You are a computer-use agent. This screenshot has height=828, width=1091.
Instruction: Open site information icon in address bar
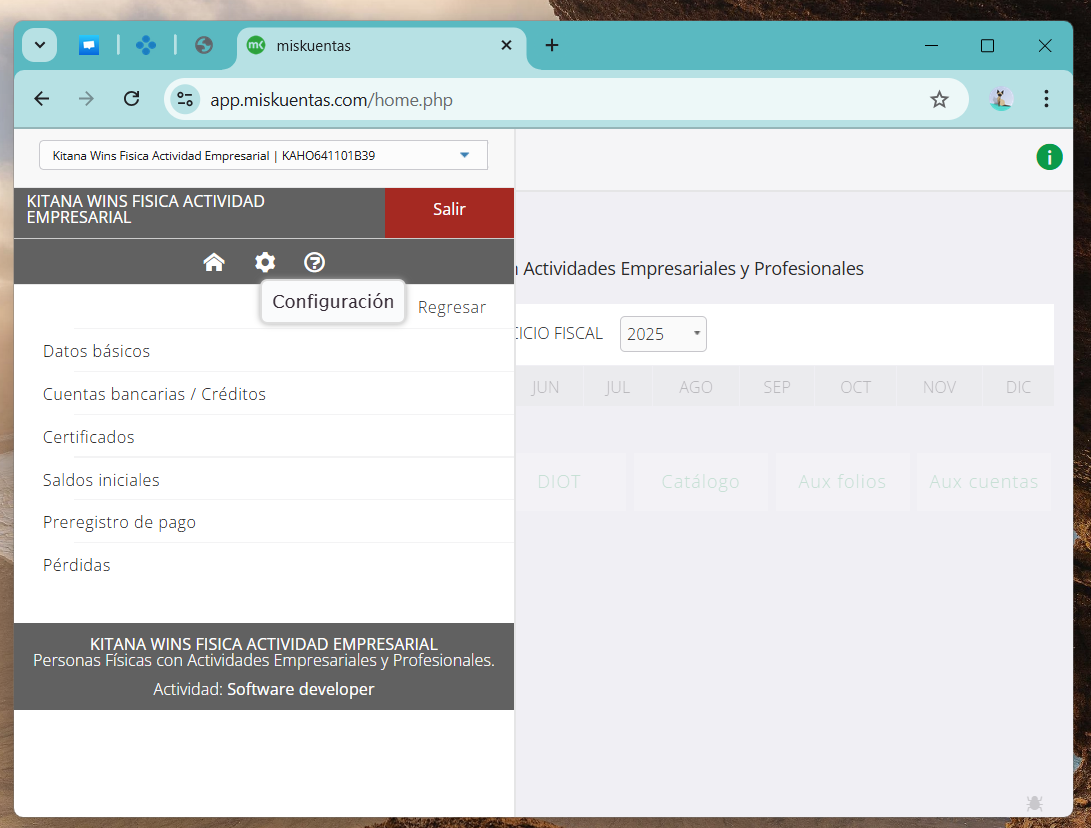pos(185,99)
